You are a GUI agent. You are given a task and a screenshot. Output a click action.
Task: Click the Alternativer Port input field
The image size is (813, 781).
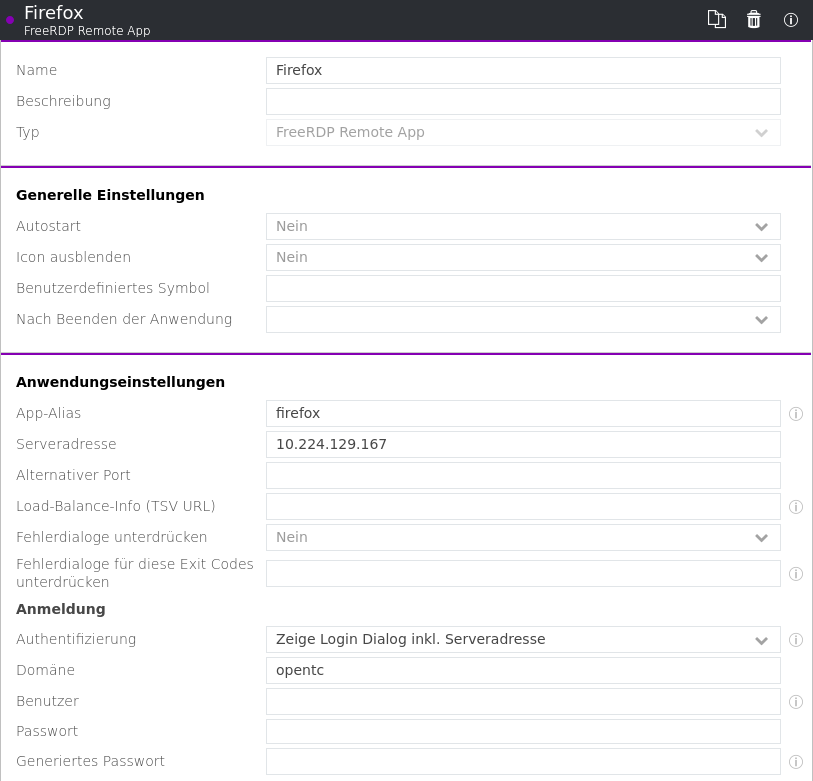[x=523, y=476]
